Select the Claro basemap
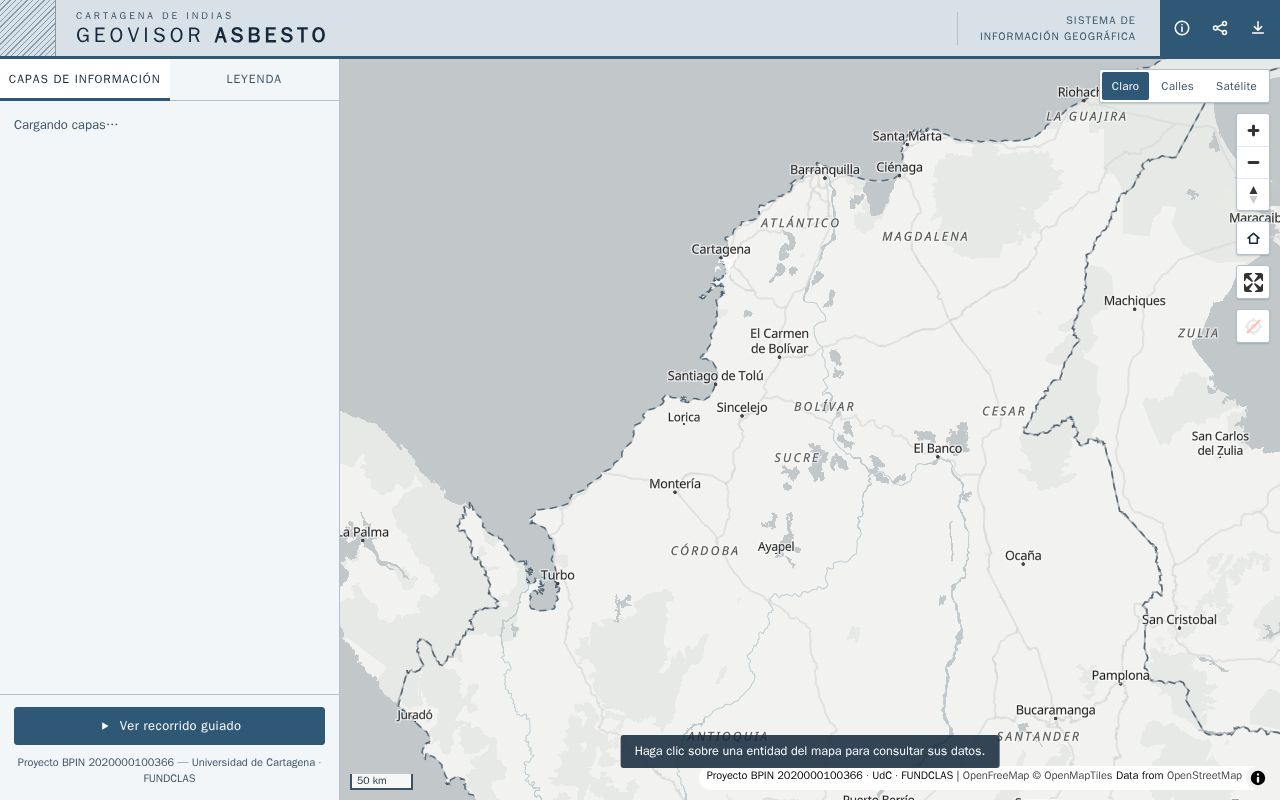 point(1125,86)
